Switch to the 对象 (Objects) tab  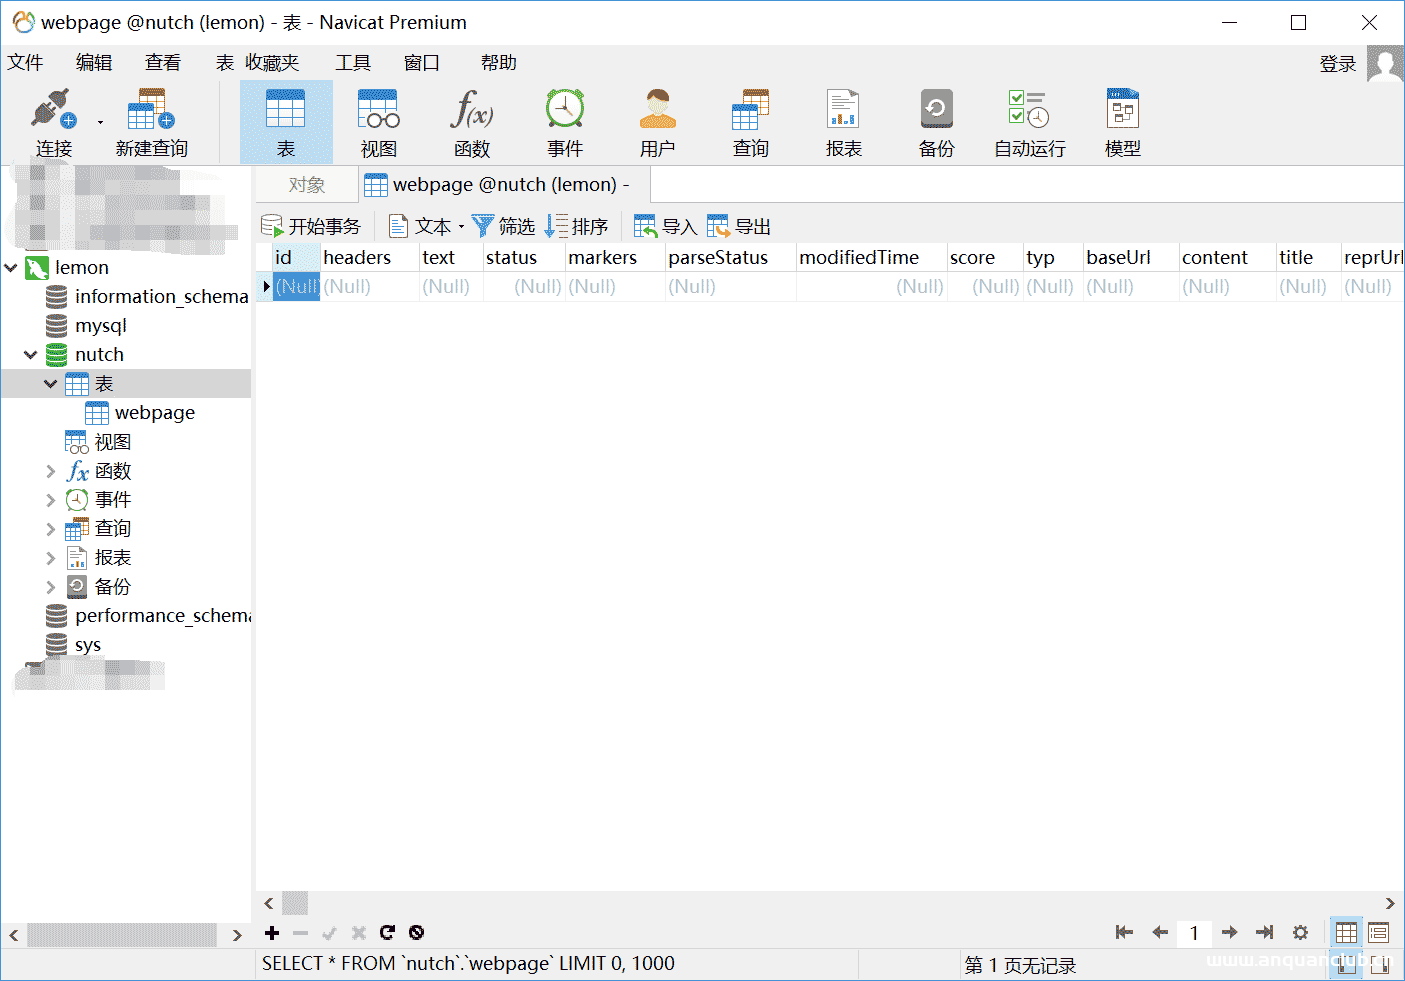click(306, 185)
